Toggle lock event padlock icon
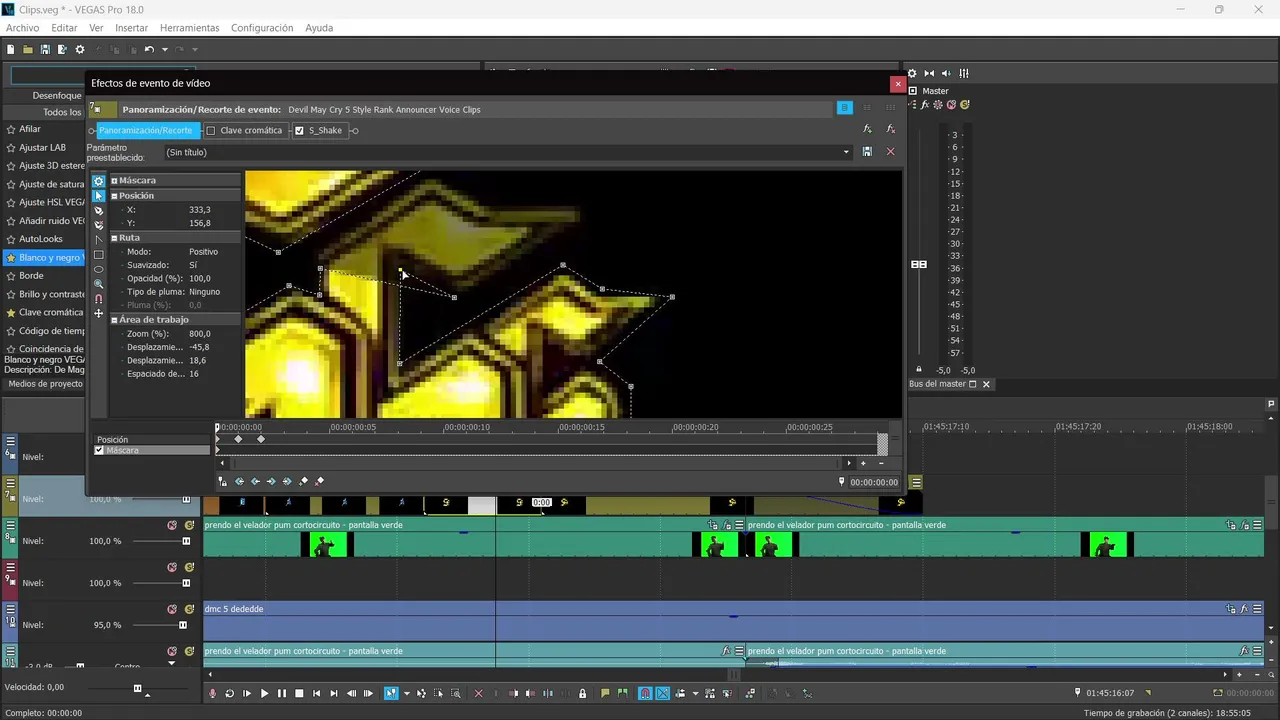Viewport: 1280px width, 720px height. (x=582, y=693)
